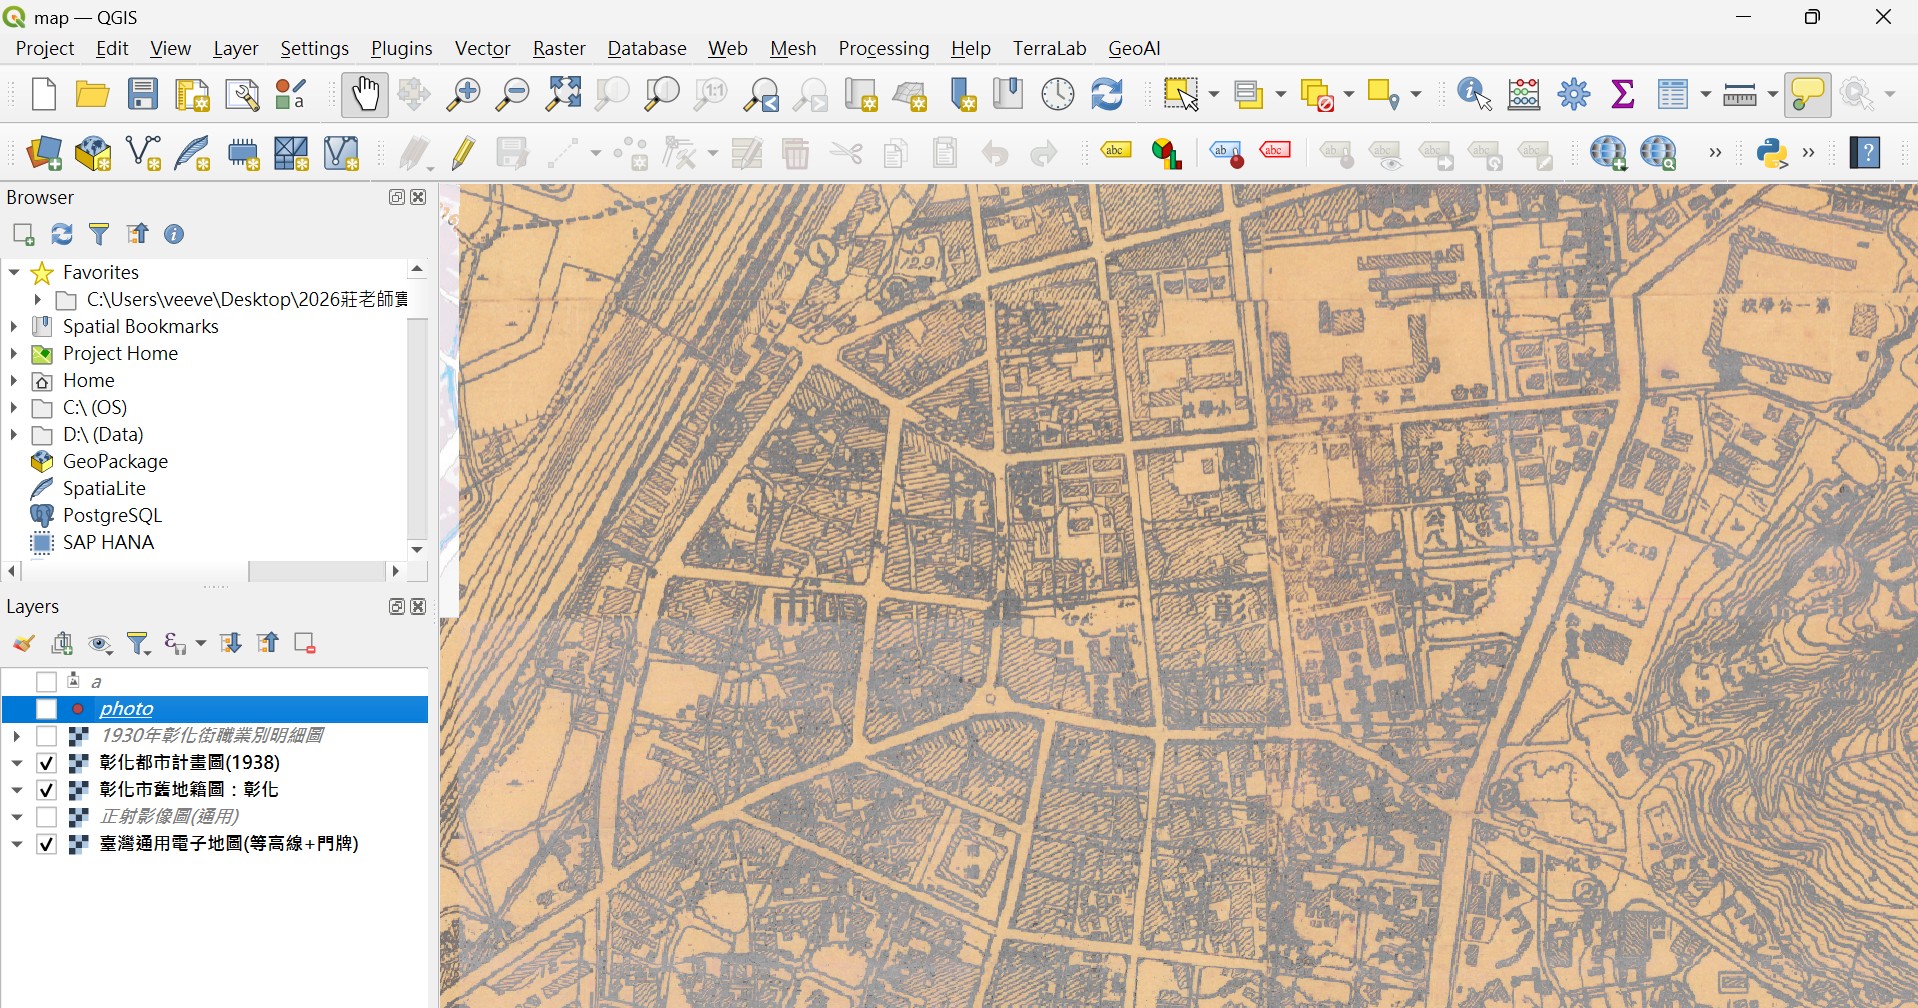Enable the 1930年彰化街職業別明細圖 layer checkbox

[x=46, y=736]
